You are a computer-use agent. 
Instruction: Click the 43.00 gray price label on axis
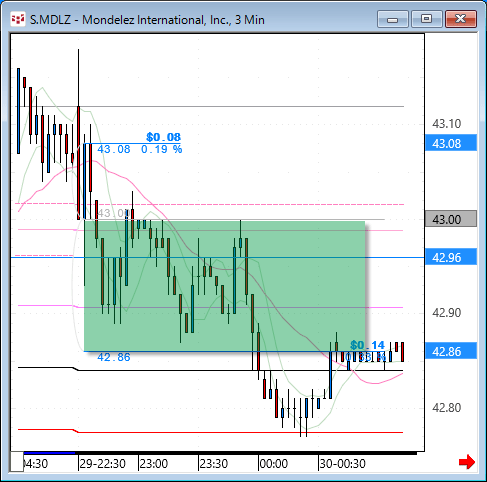pyautogui.click(x=451, y=219)
